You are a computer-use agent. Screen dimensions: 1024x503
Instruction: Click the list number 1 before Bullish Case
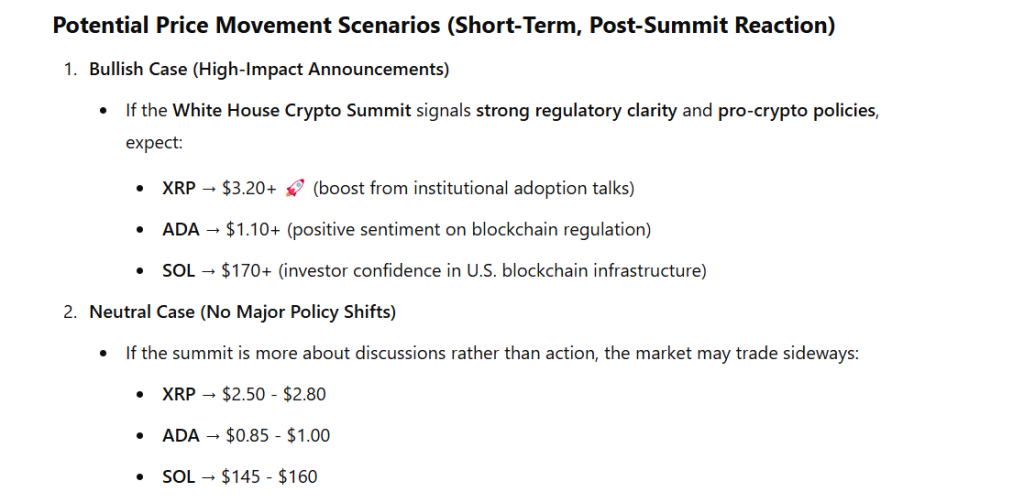click(69, 69)
